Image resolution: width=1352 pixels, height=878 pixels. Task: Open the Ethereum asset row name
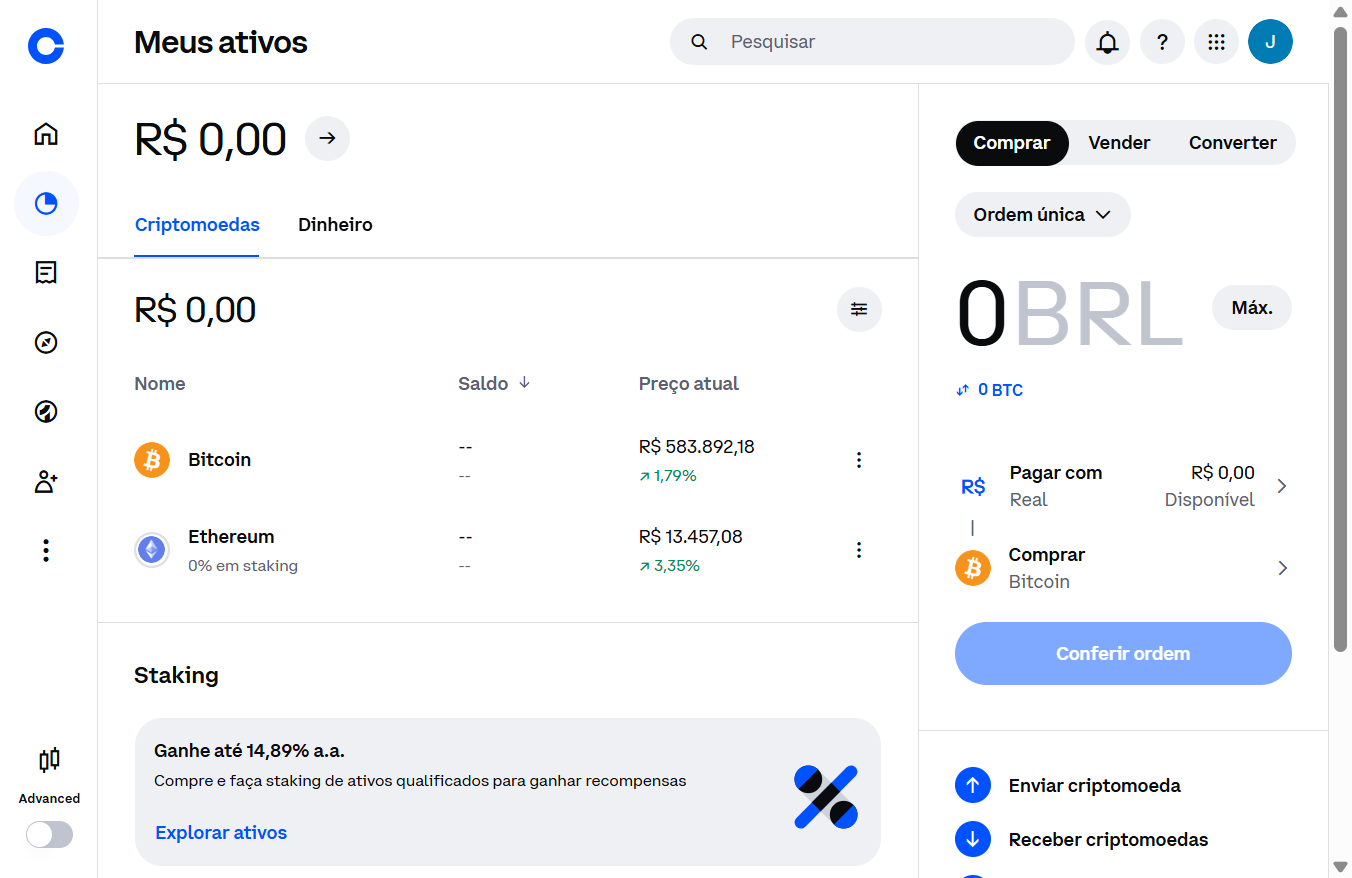(x=231, y=537)
